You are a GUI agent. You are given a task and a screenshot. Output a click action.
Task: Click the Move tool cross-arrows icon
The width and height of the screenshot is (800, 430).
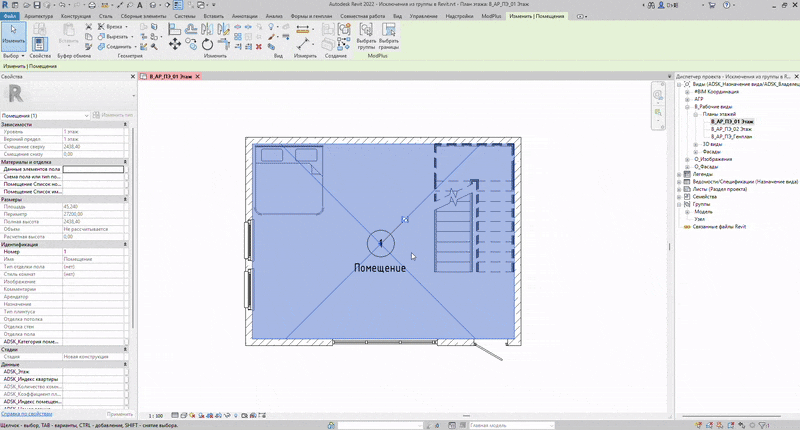[x=175, y=45]
